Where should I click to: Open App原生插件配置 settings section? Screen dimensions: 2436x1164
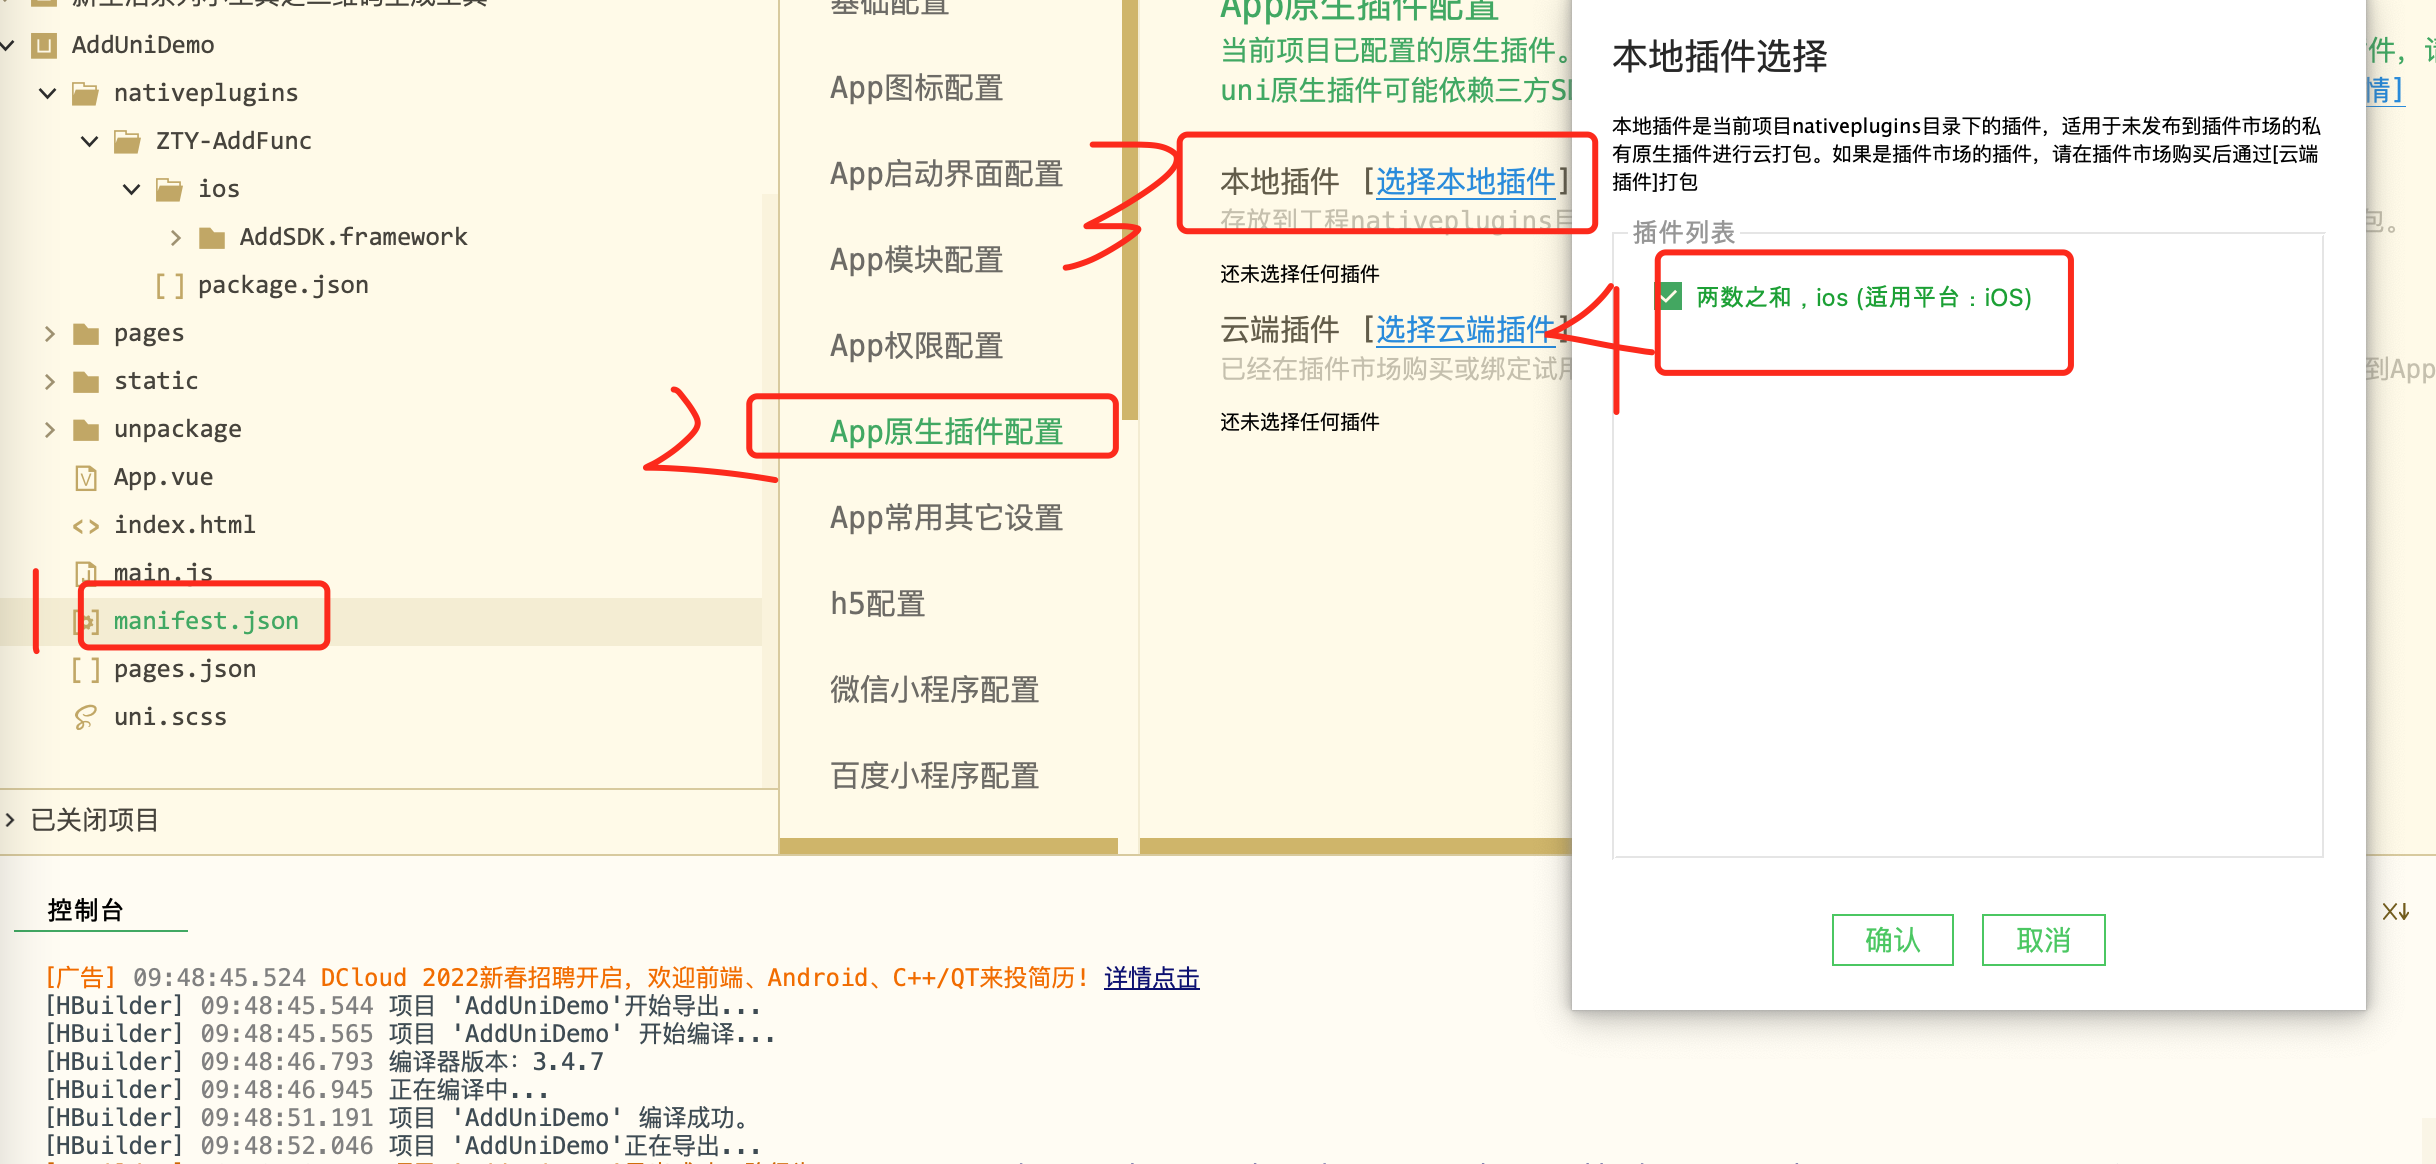click(x=946, y=432)
